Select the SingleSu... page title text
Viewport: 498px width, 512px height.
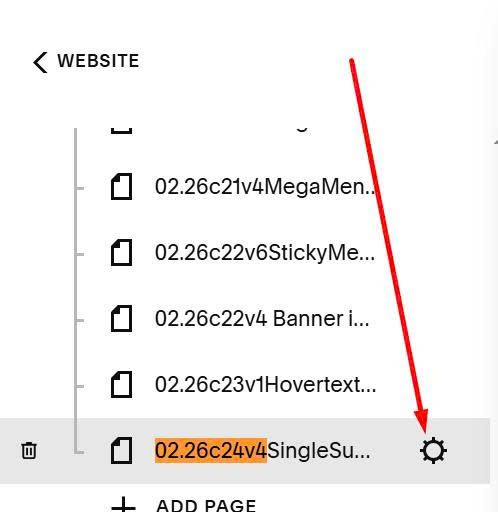pos(319,451)
